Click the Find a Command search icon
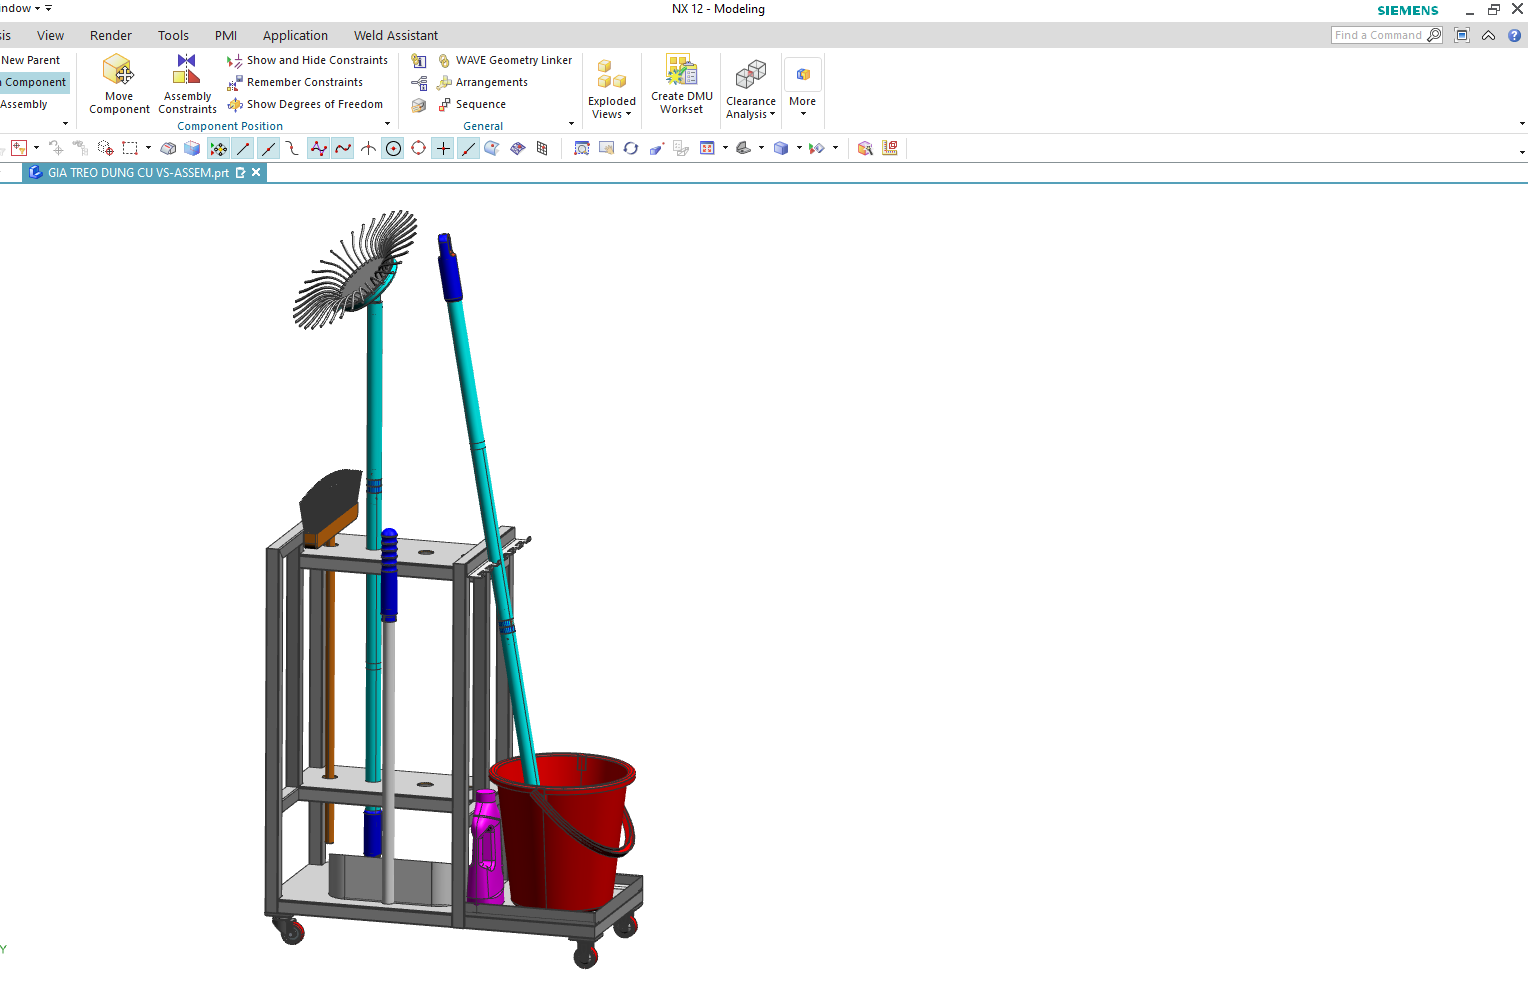1528x1004 pixels. 1434,35
